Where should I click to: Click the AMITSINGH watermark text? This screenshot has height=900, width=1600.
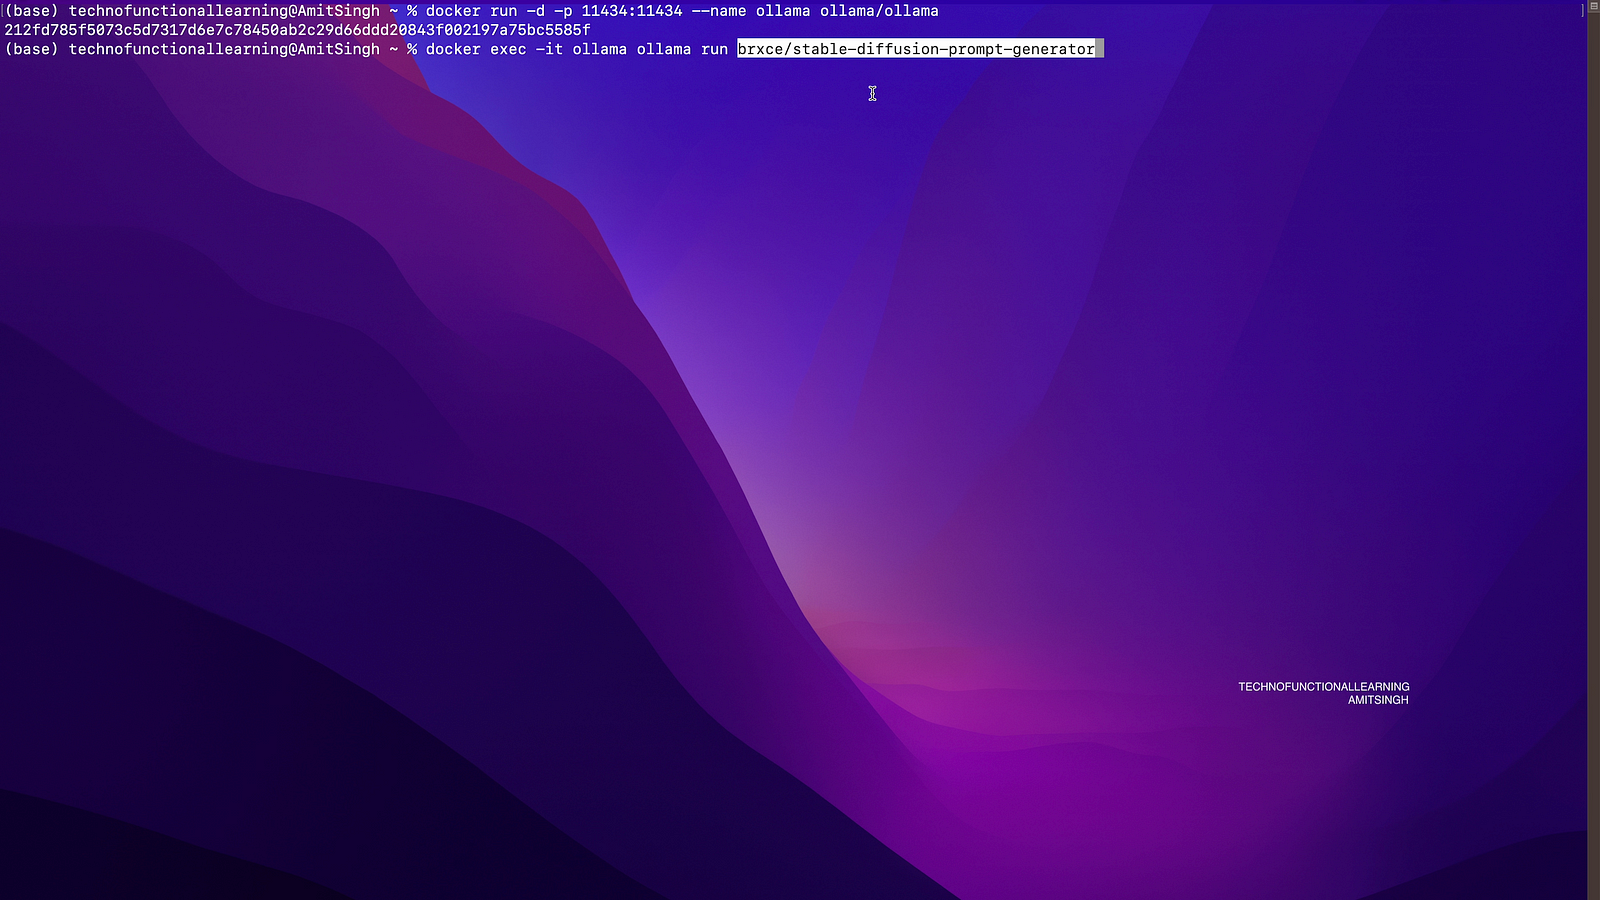point(1377,700)
